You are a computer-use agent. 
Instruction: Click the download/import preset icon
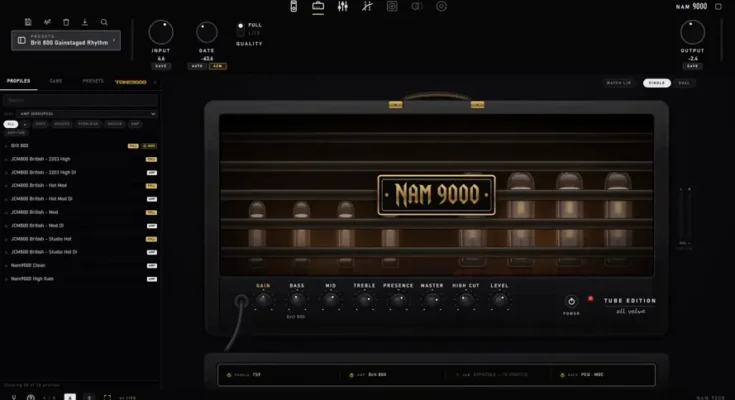tap(85, 22)
